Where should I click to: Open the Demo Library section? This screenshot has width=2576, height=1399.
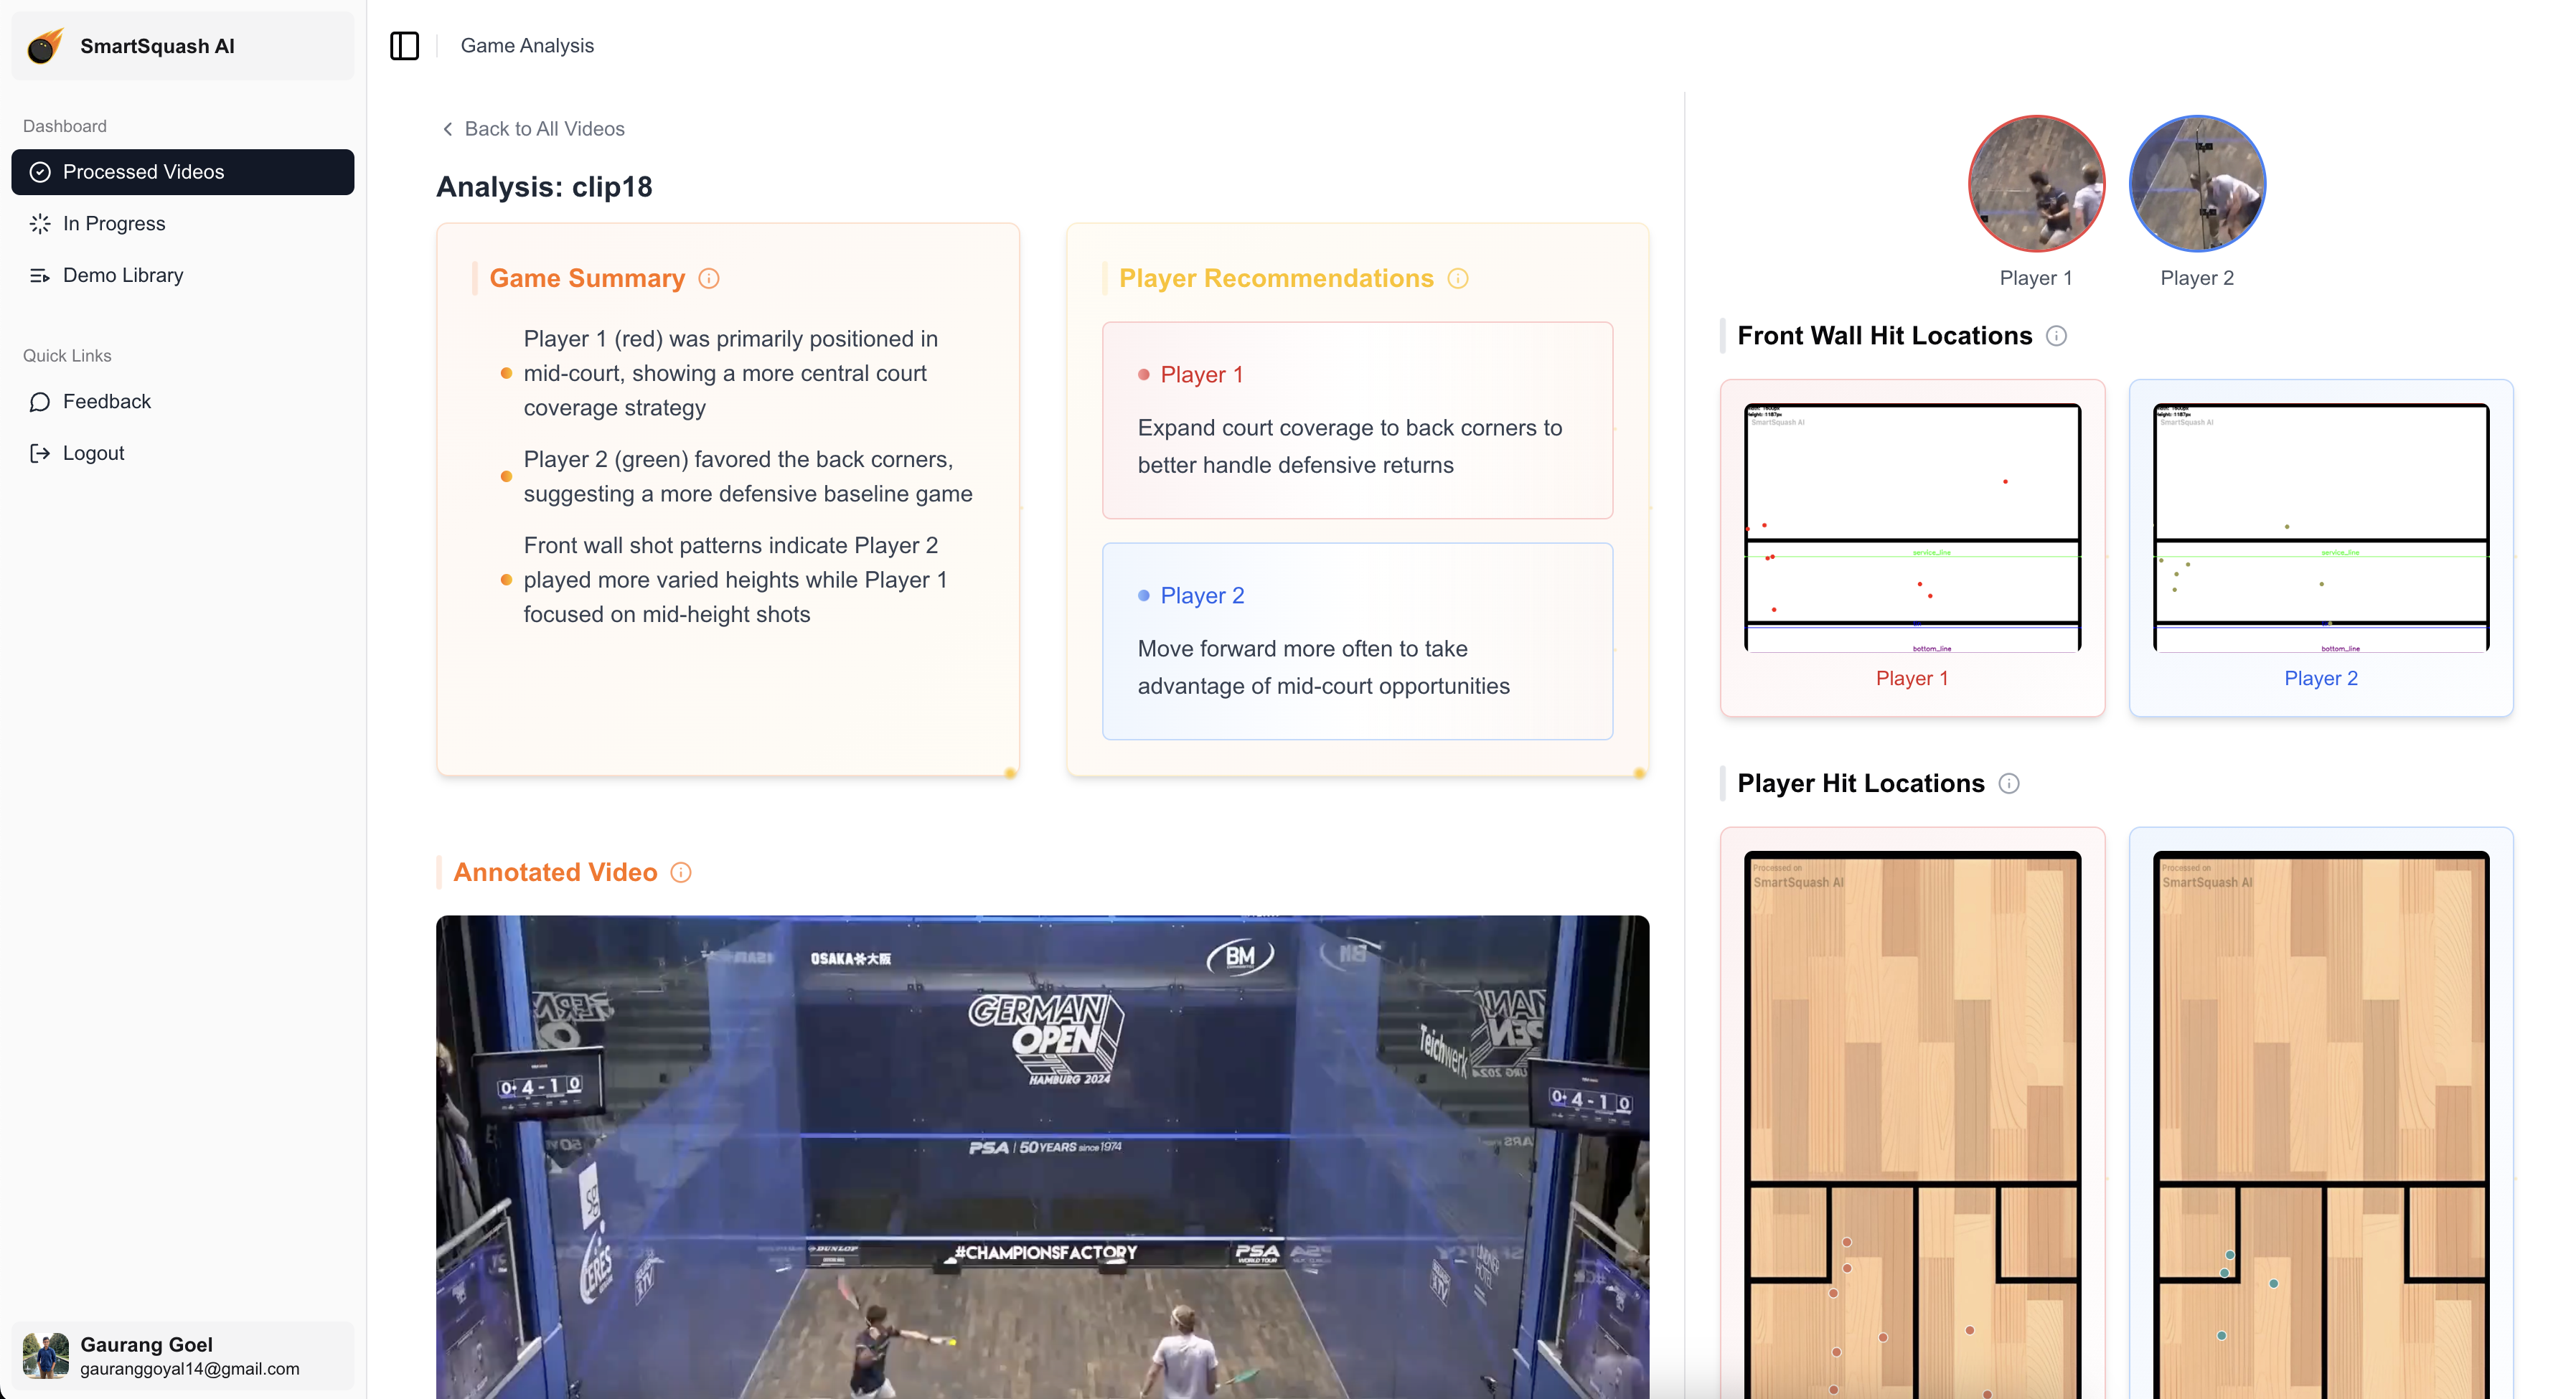122,274
